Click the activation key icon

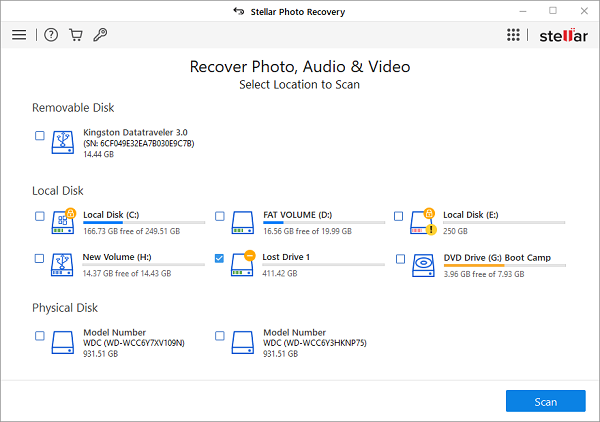tap(100, 35)
